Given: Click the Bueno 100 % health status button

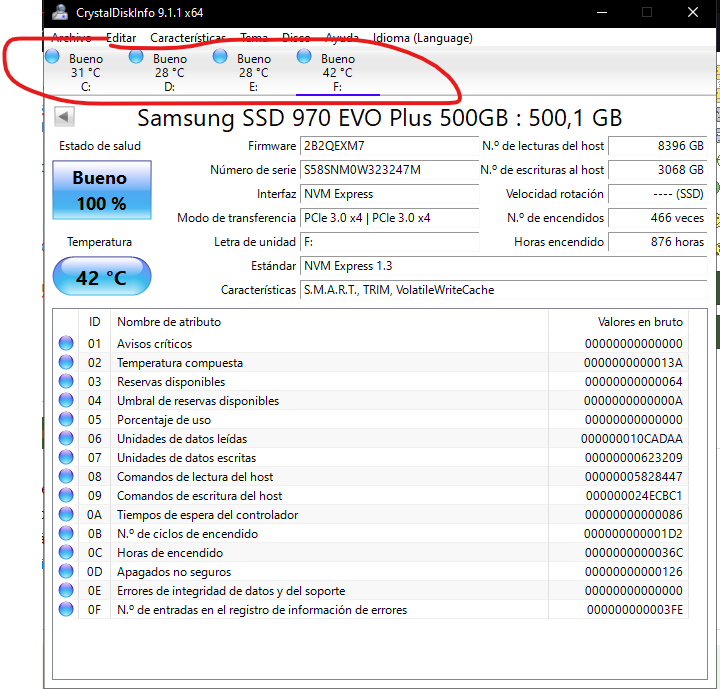Looking at the screenshot, I should tap(102, 190).
